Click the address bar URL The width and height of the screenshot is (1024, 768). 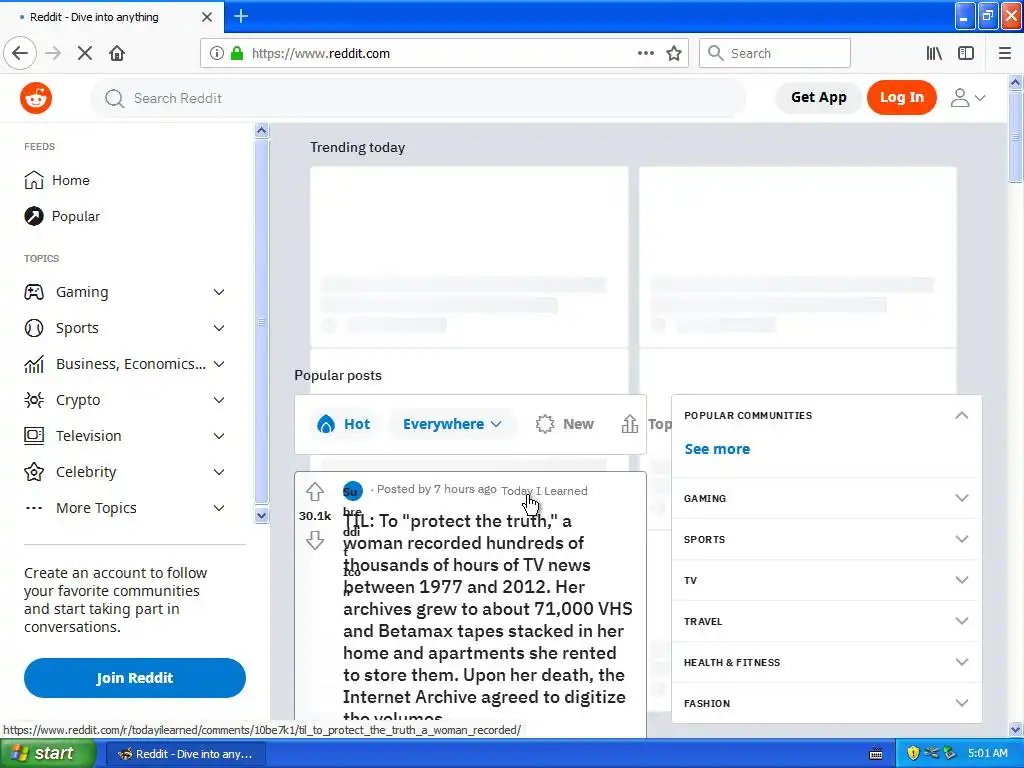[x=321, y=54]
